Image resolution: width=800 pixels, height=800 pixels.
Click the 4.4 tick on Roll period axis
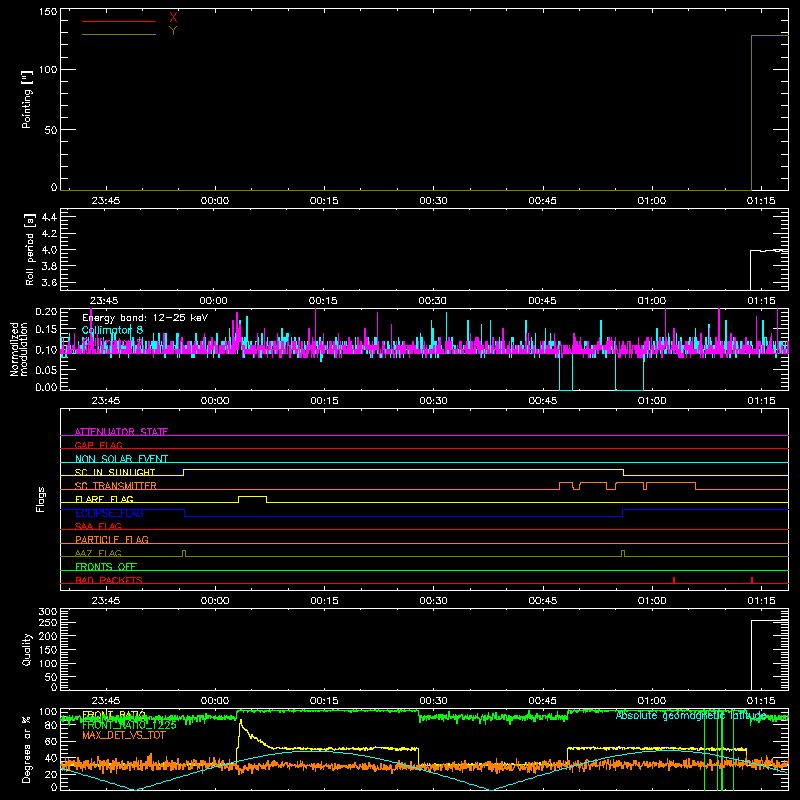coord(48,218)
